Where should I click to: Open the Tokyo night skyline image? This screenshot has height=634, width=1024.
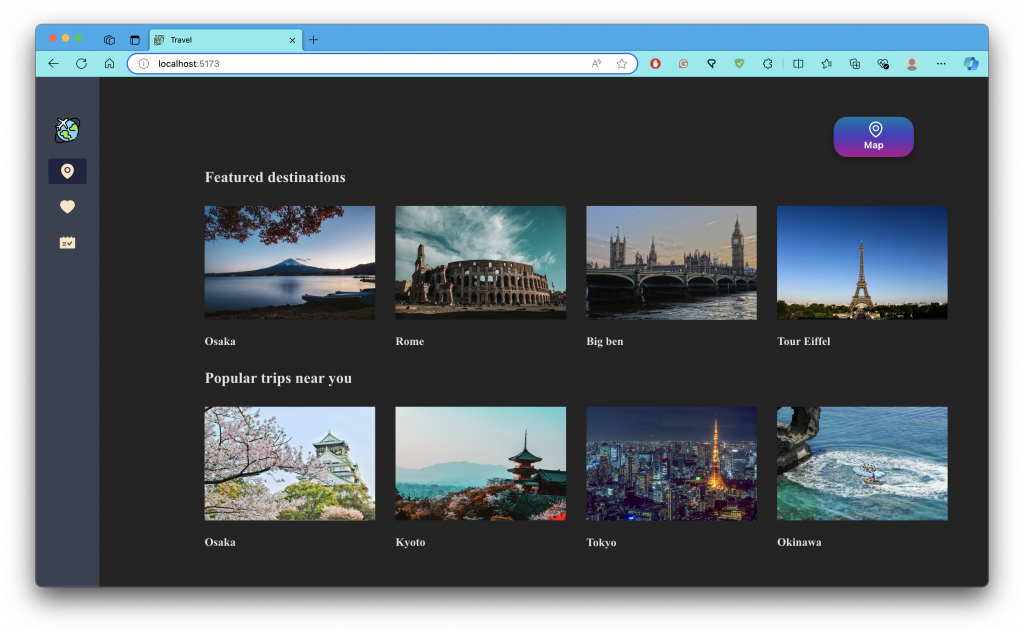671,464
